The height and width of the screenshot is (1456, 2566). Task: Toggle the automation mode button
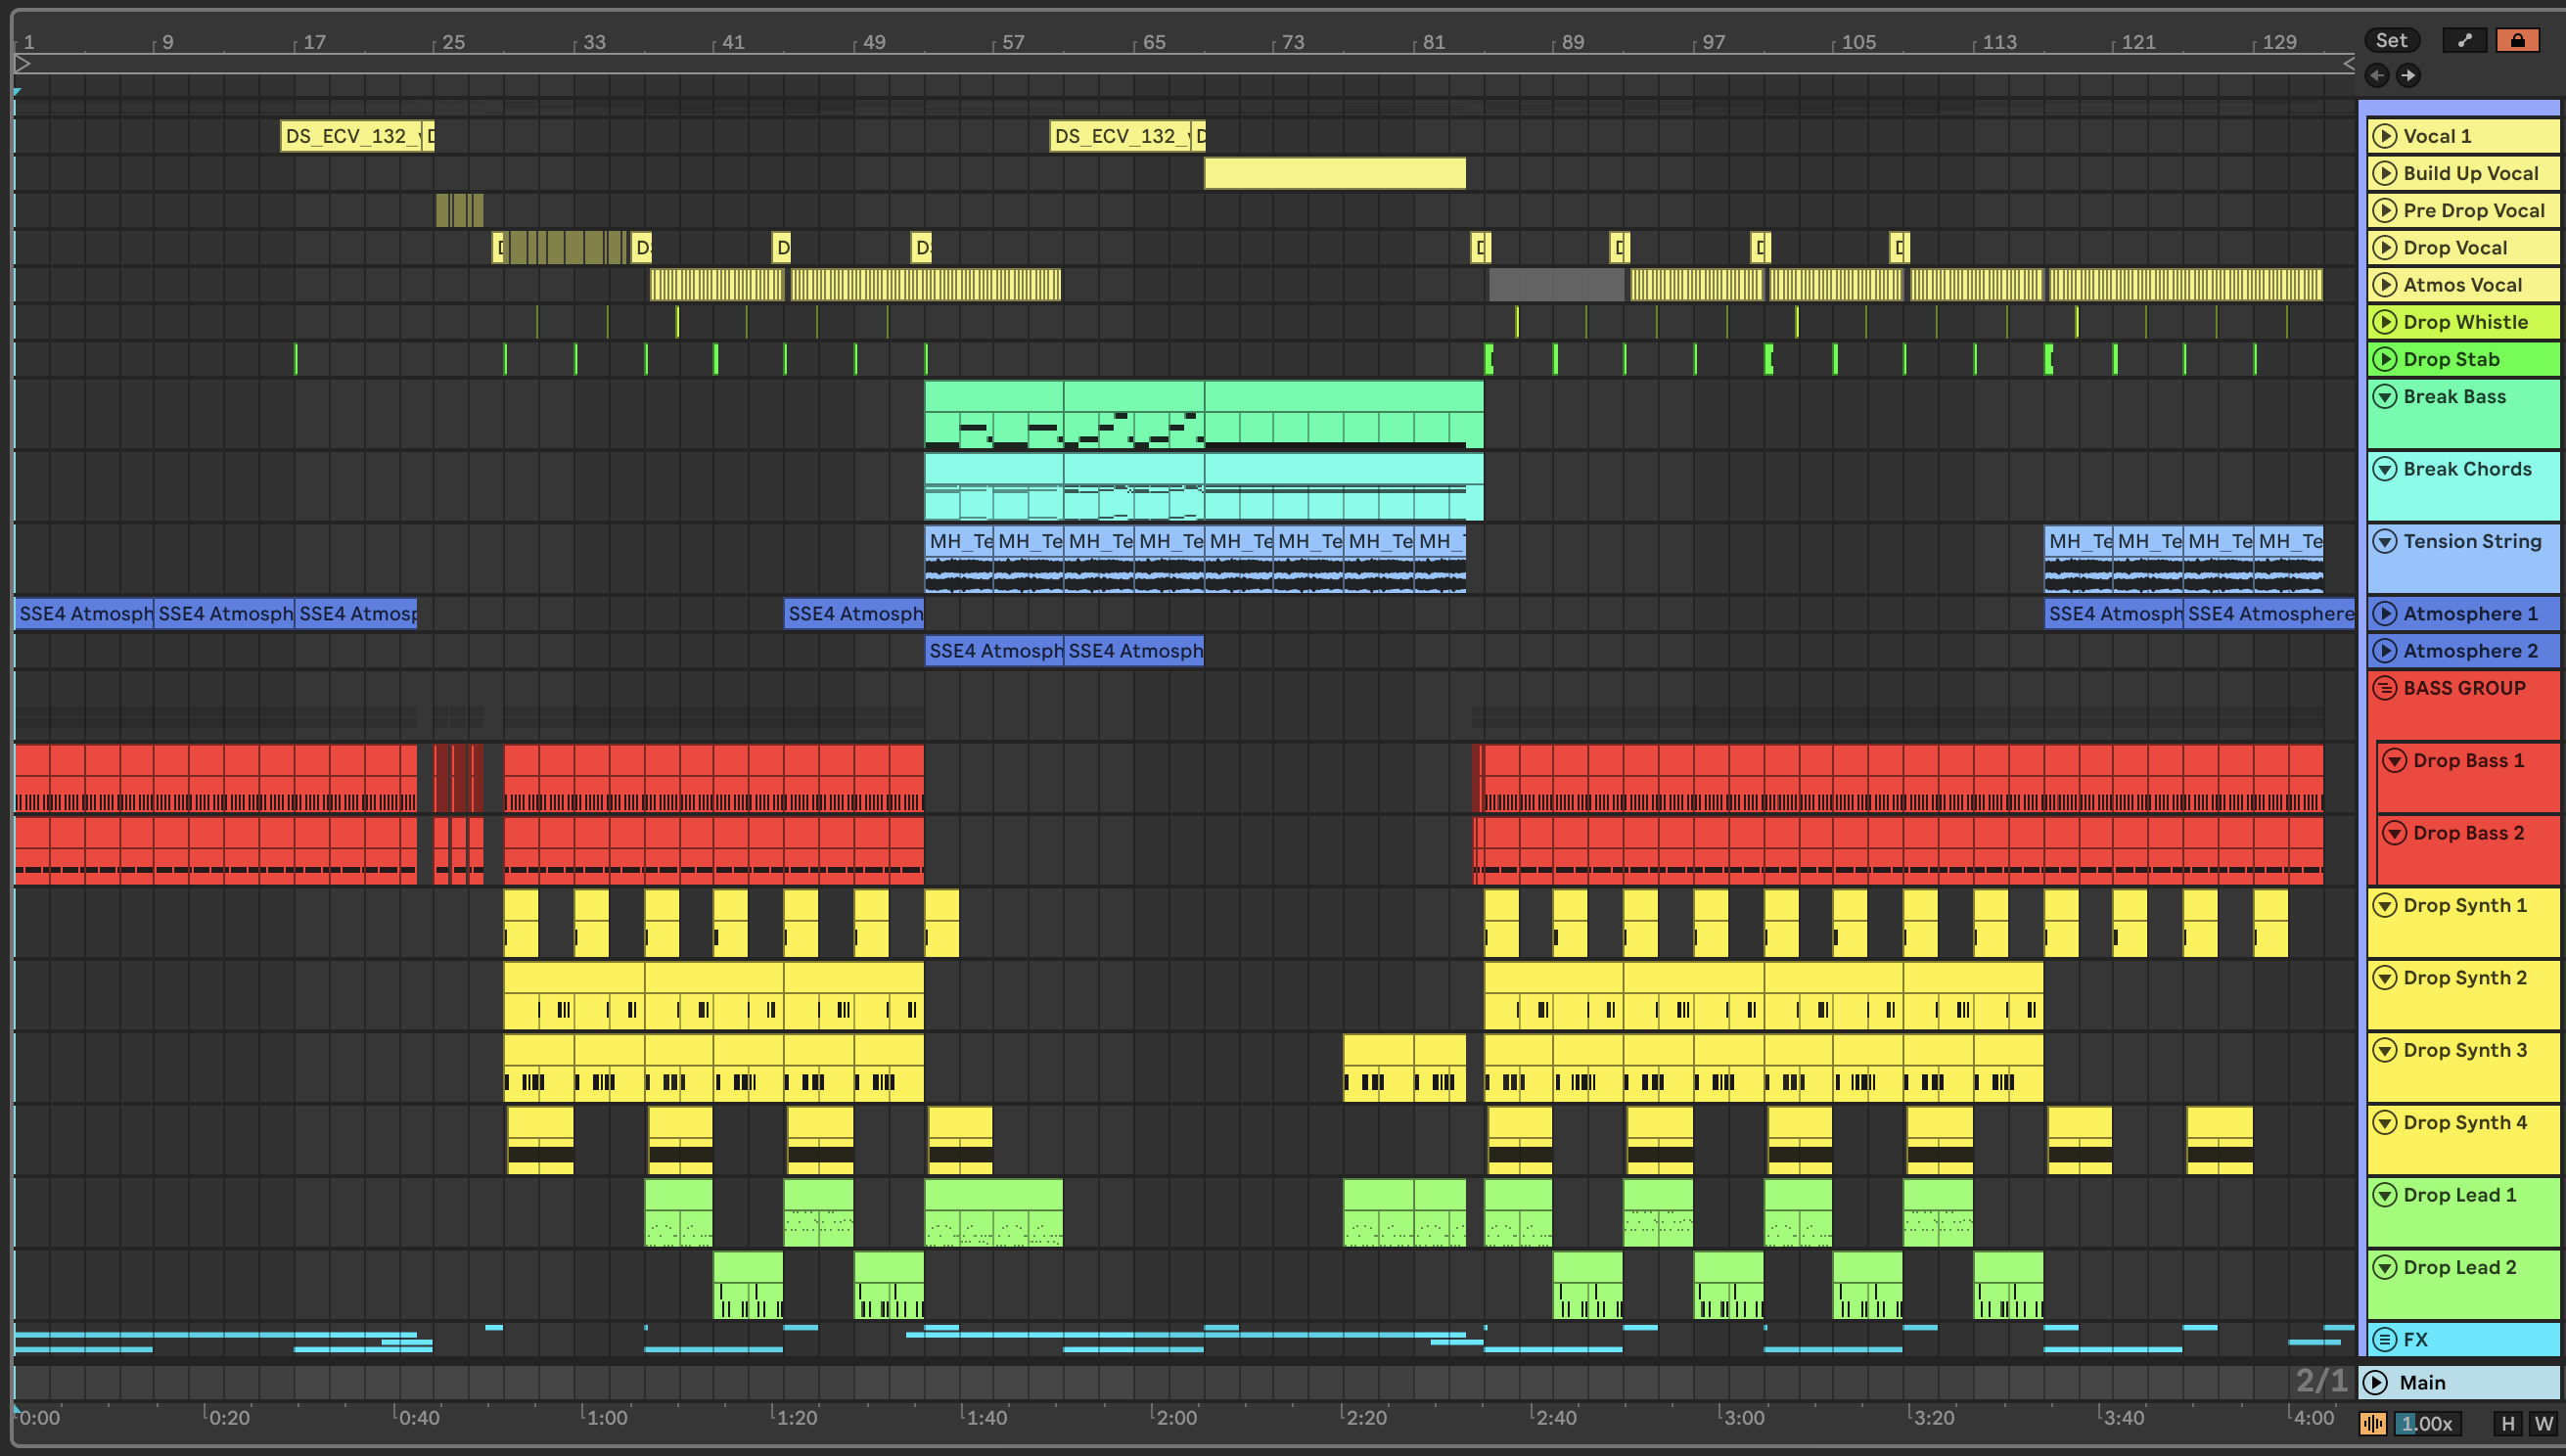tap(2464, 40)
